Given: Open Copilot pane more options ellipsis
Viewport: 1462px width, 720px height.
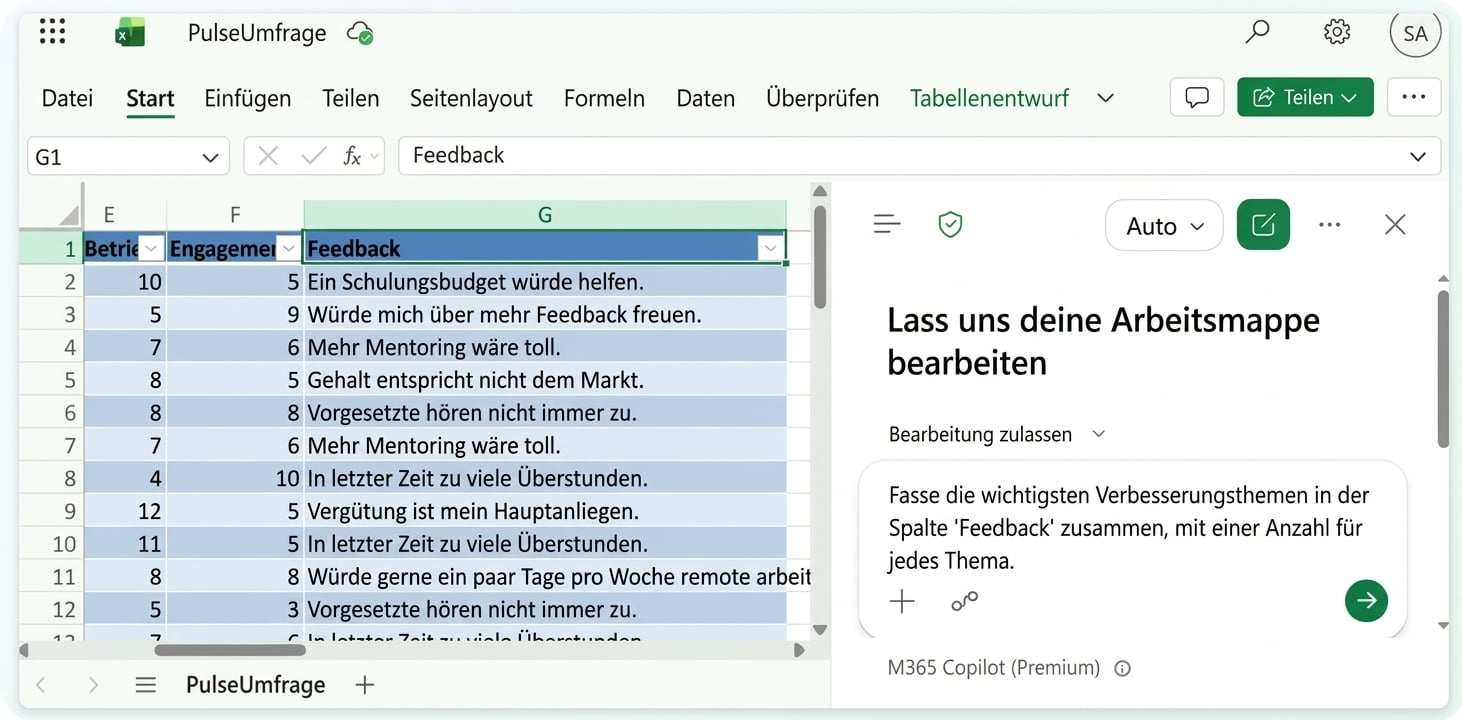Looking at the screenshot, I should [x=1330, y=225].
